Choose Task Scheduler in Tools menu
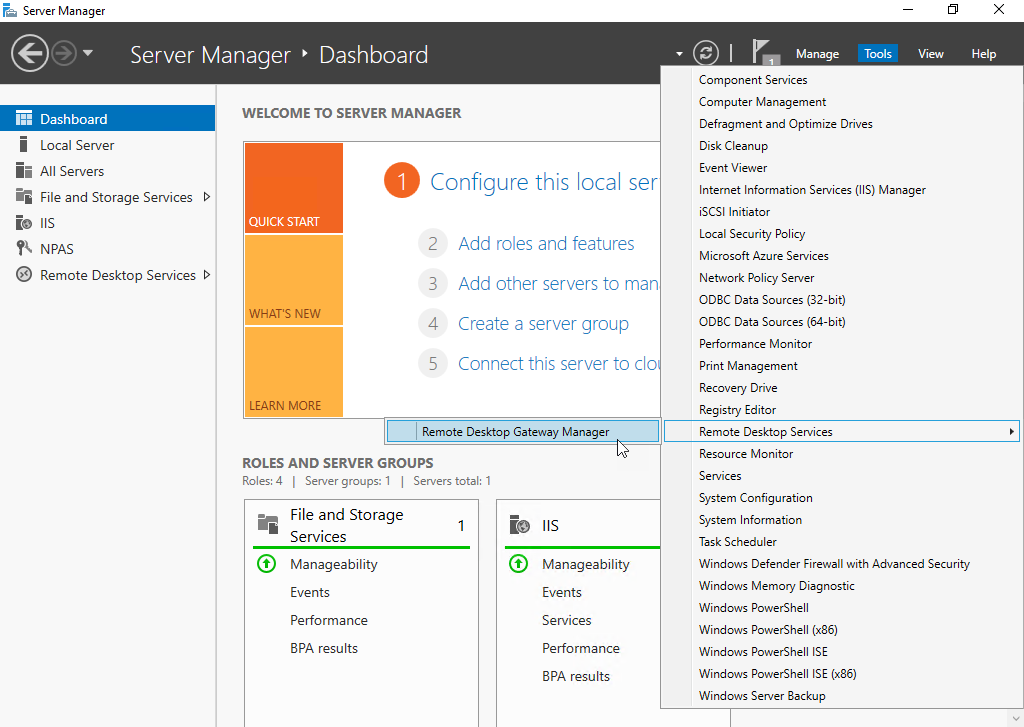The image size is (1024, 727). click(x=737, y=541)
